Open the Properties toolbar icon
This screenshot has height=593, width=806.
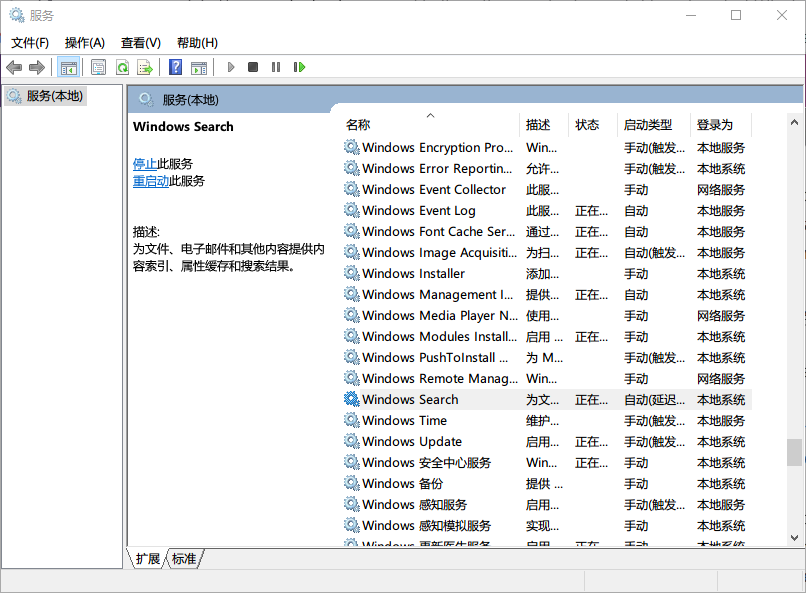point(98,67)
